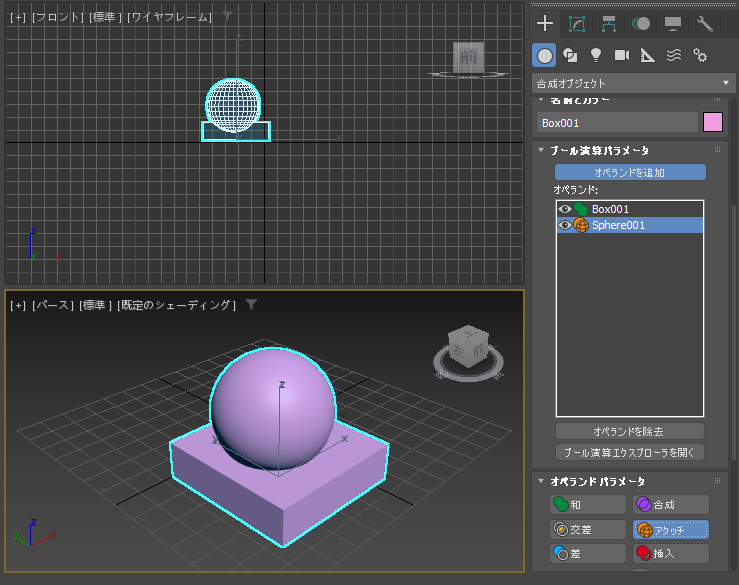Select the Helpers category icon

648,56
